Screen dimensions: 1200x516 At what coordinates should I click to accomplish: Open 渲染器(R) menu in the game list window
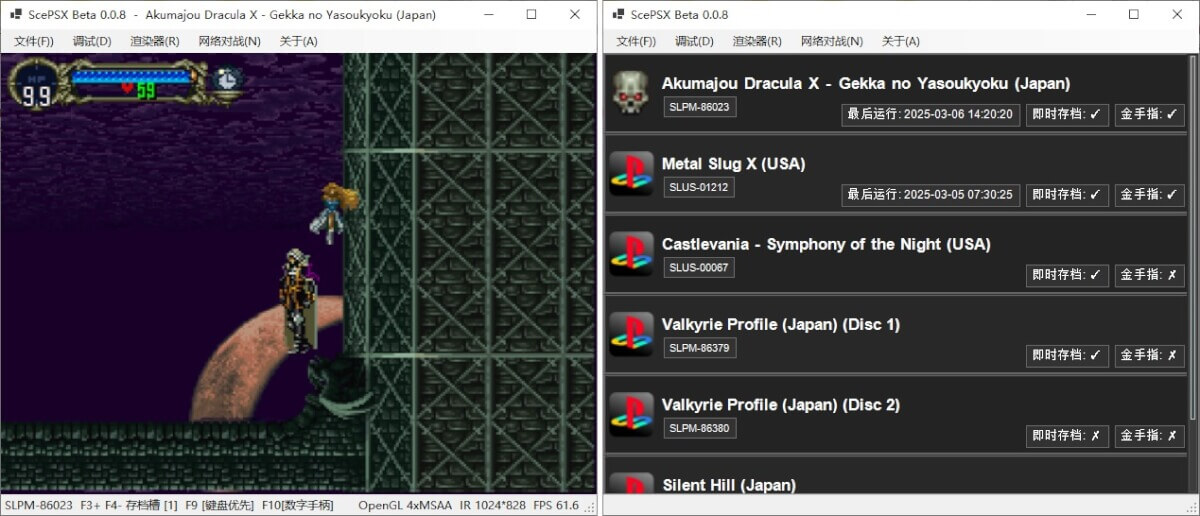pyautogui.click(x=757, y=41)
